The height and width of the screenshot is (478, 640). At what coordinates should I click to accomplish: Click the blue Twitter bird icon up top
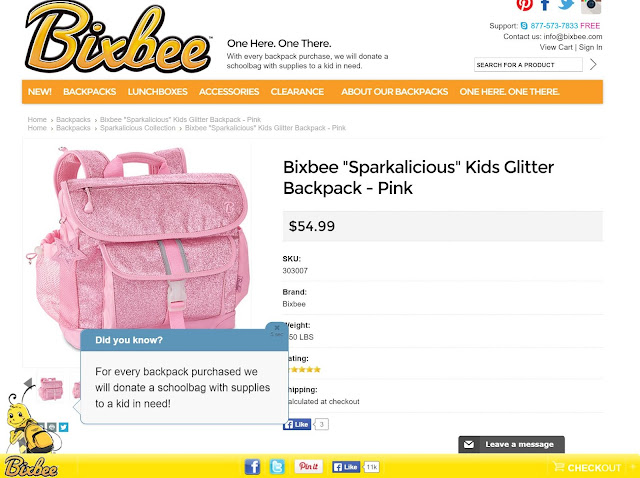[567, 4]
